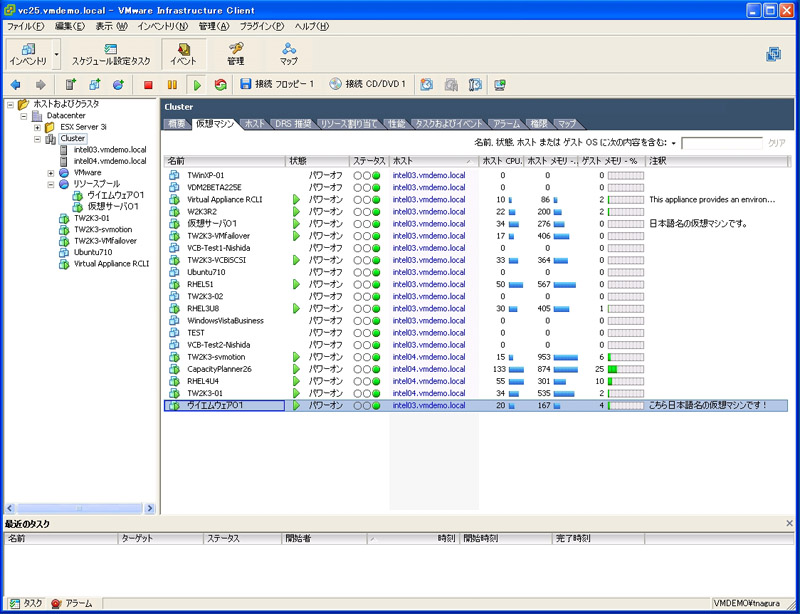Image resolution: width=800 pixels, height=614 pixels.
Task: Click the top-right overlapping windows icon
Action: pyautogui.click(x=773, y=55)
